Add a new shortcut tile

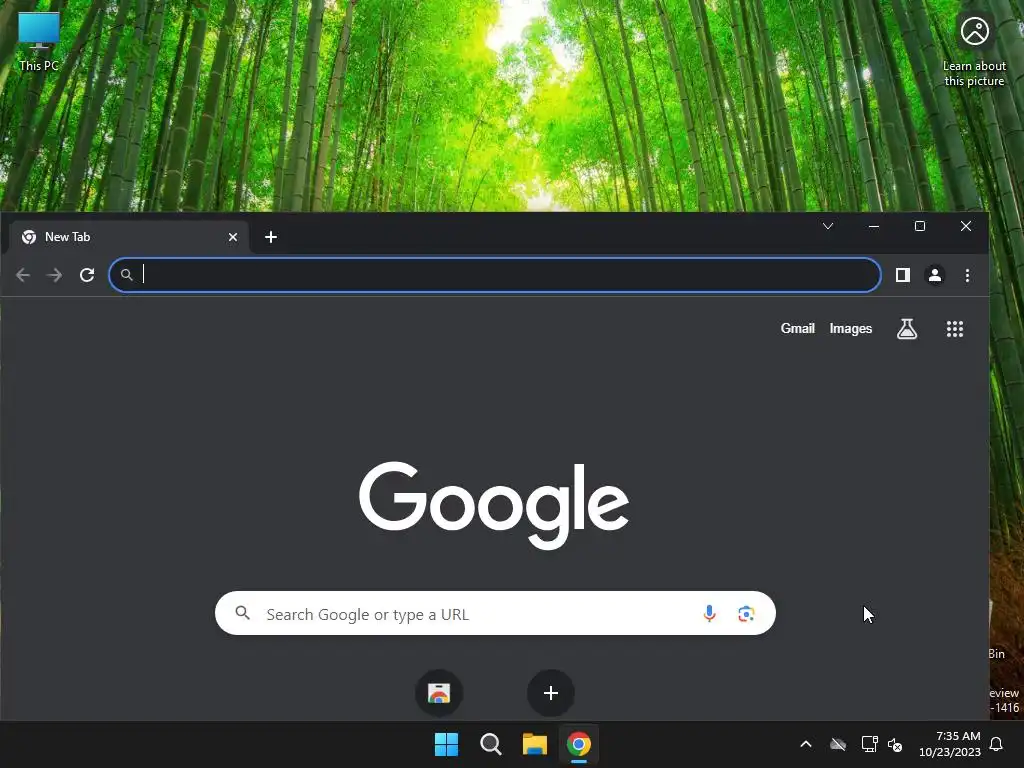[x=551, y=692]
